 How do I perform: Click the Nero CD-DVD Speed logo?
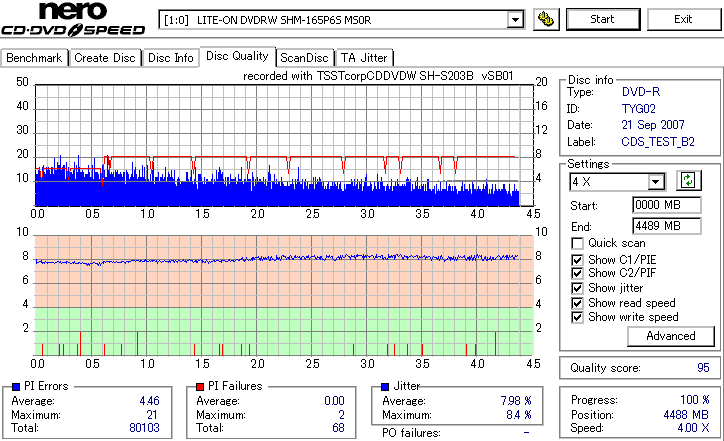click(x=72, y=19)
